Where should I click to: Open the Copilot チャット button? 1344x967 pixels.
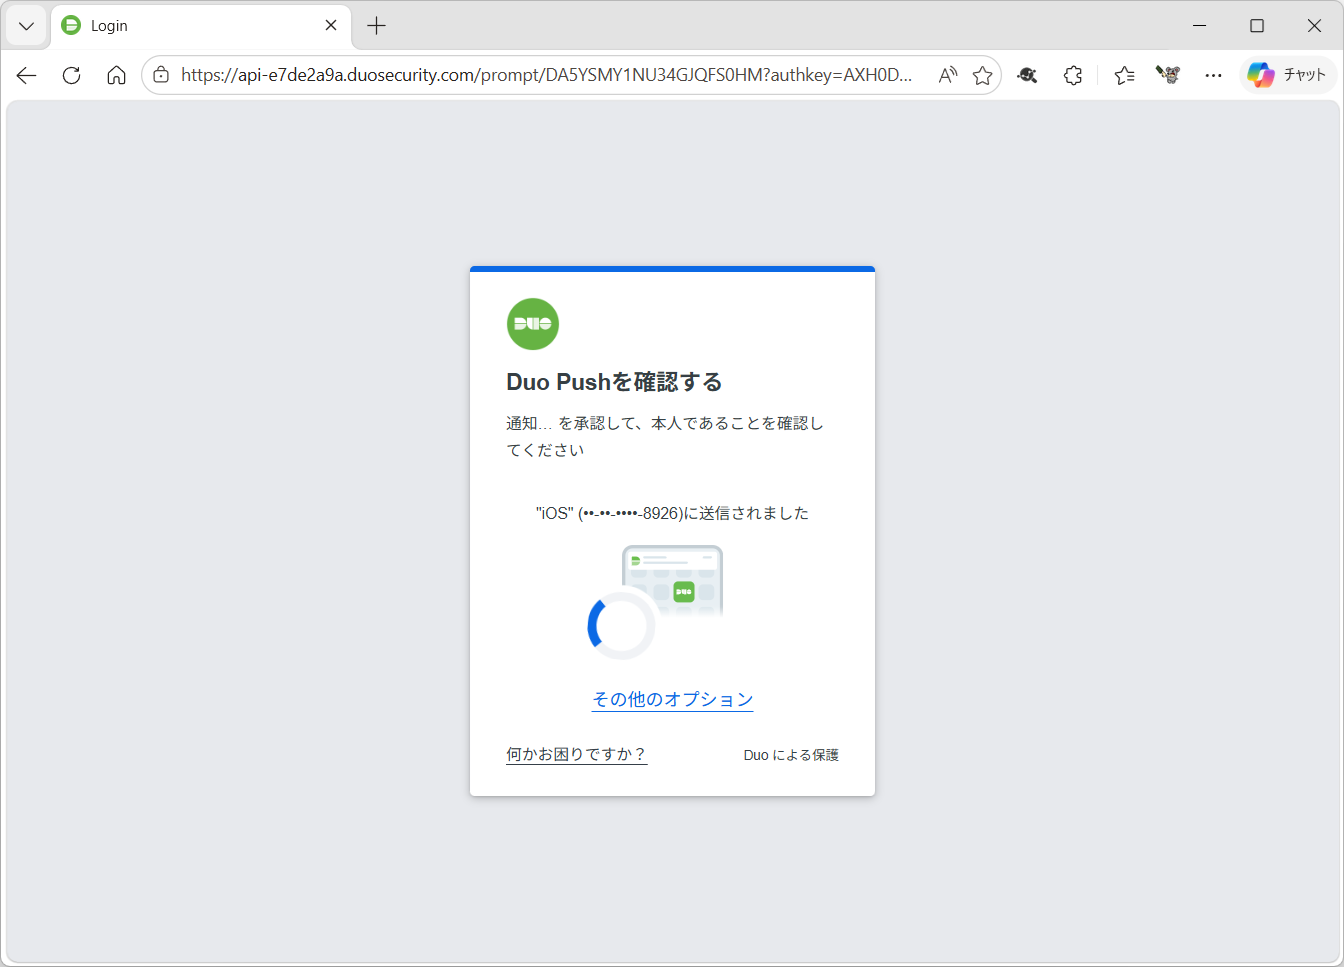click(x=1288, y=75)
